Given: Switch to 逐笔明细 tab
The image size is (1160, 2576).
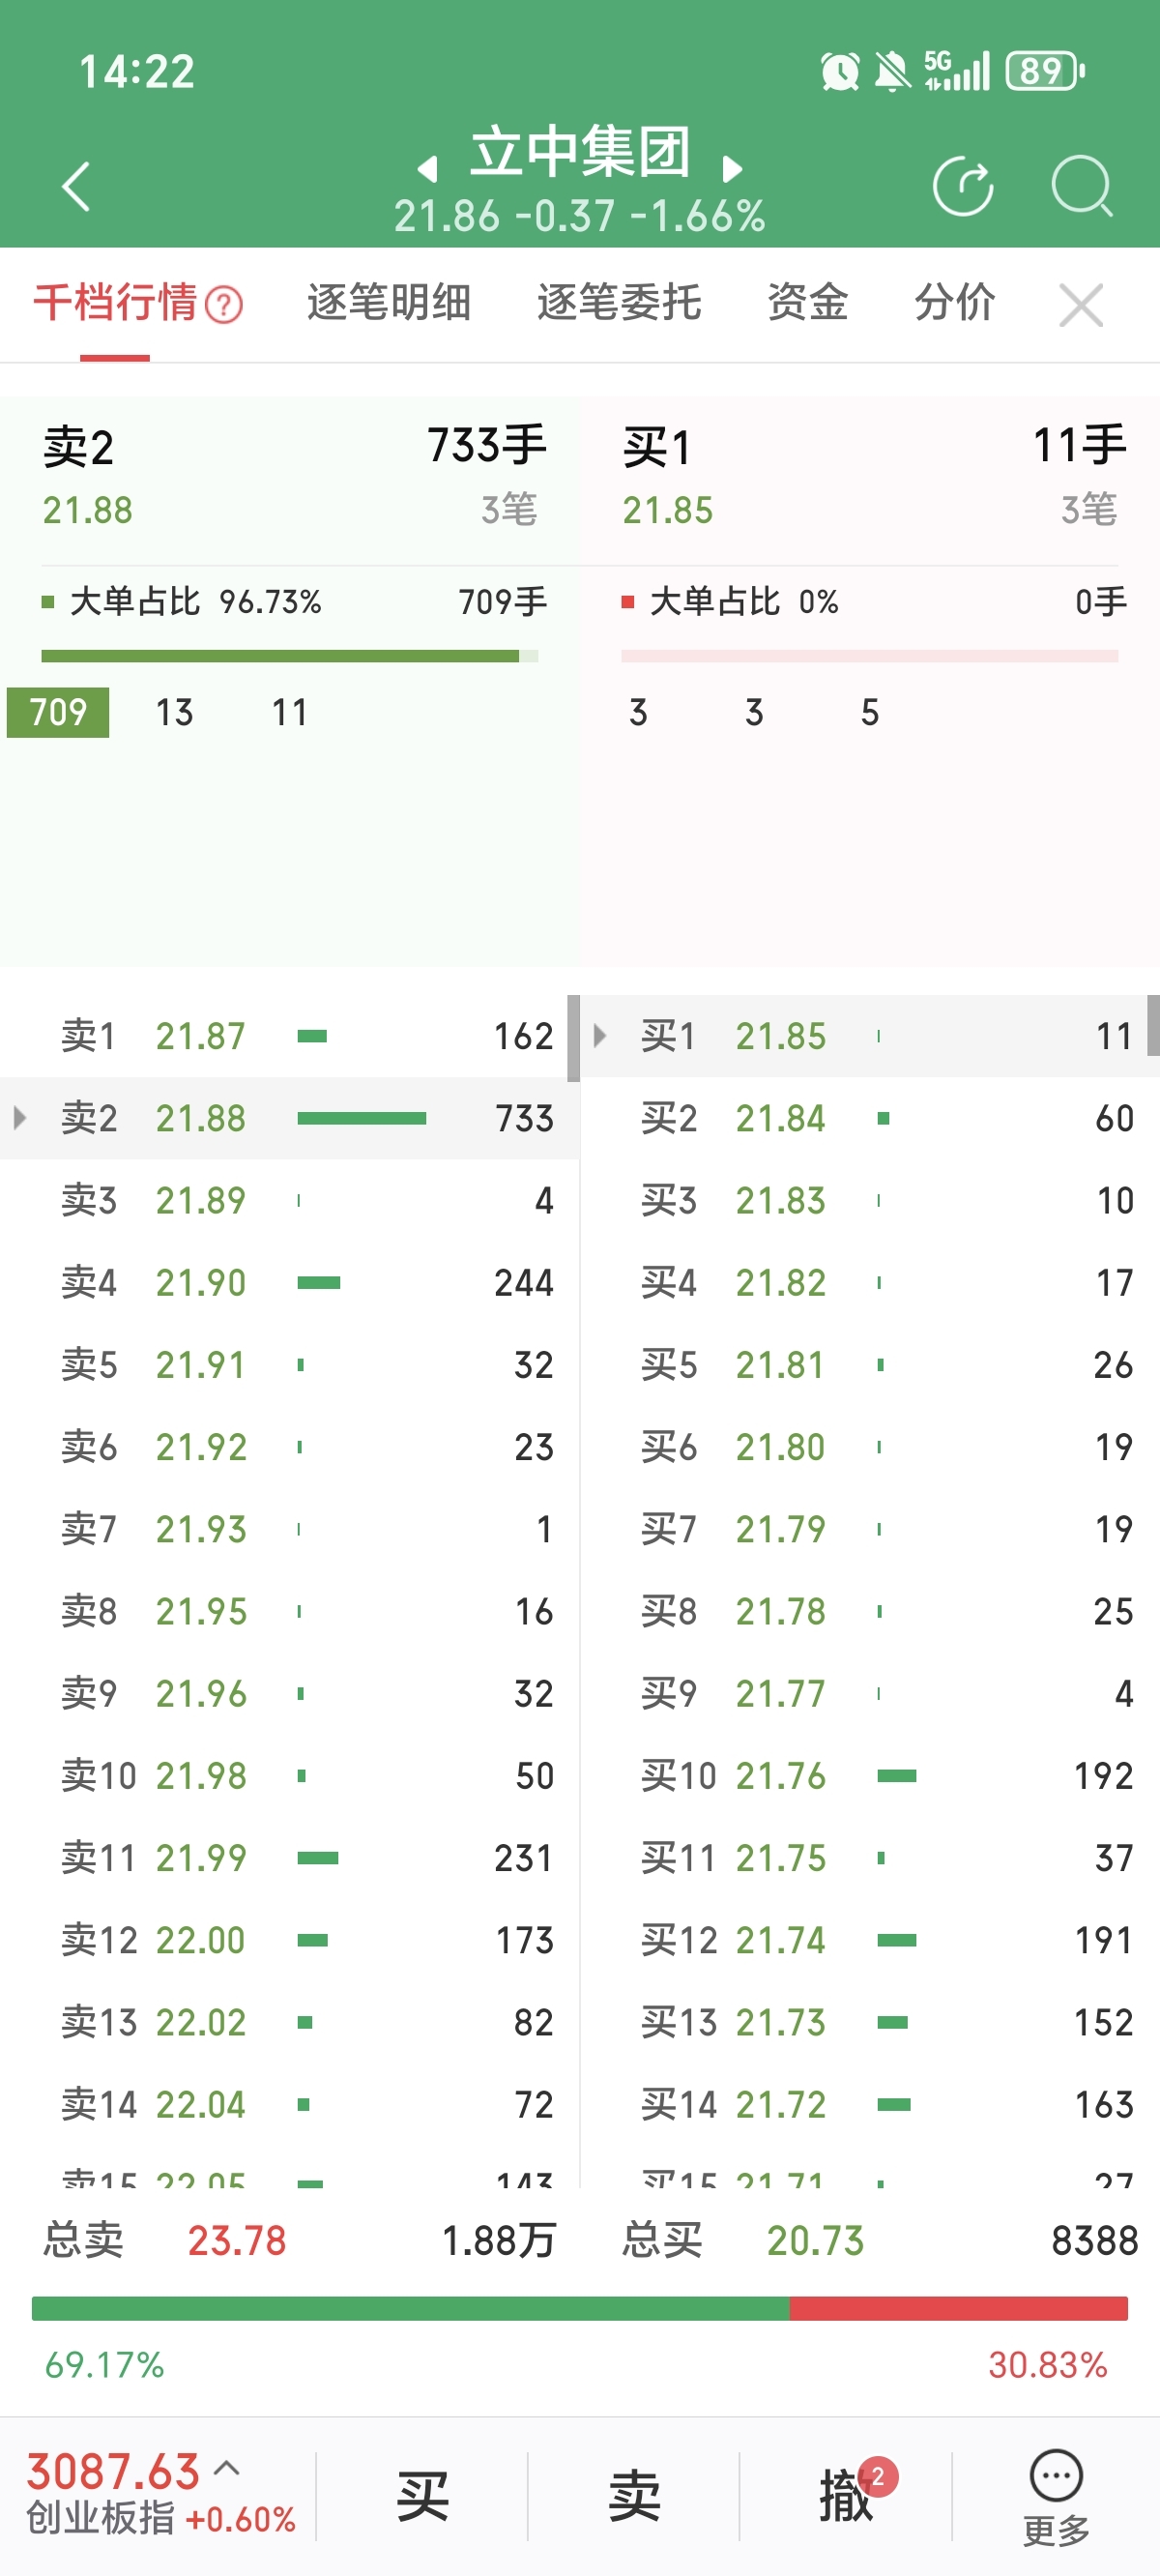Looking at the screenshot, I should (x=388, y=302).
